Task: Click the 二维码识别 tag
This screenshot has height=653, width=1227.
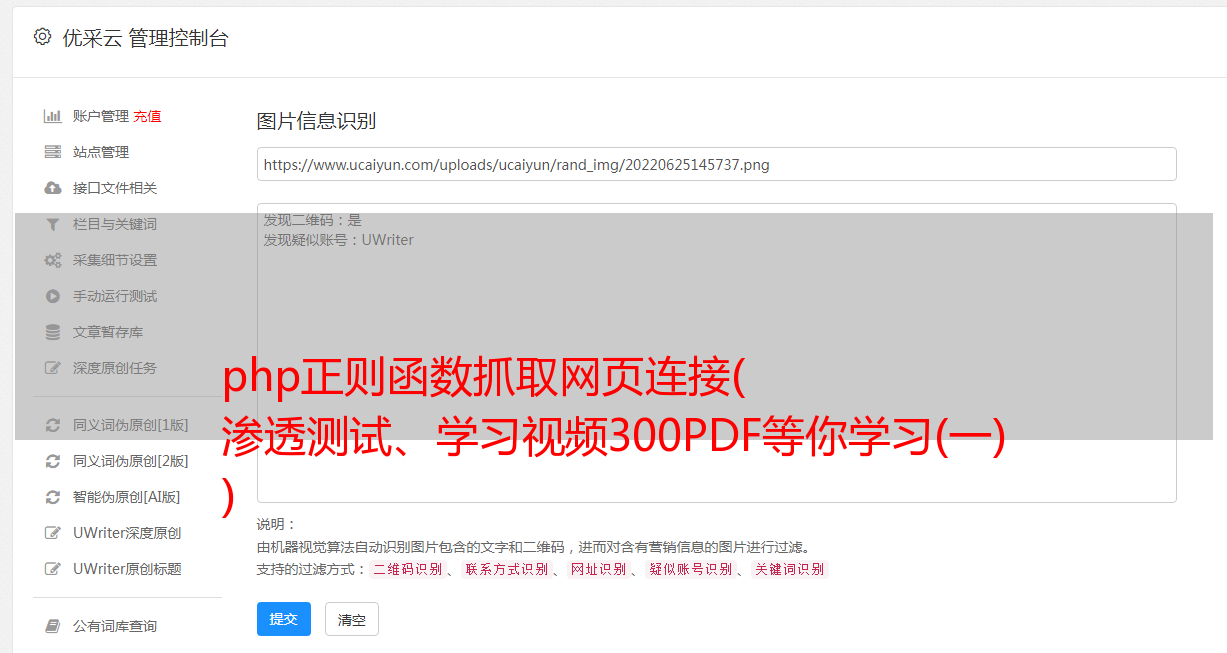Action: click(x=408, y=569)
